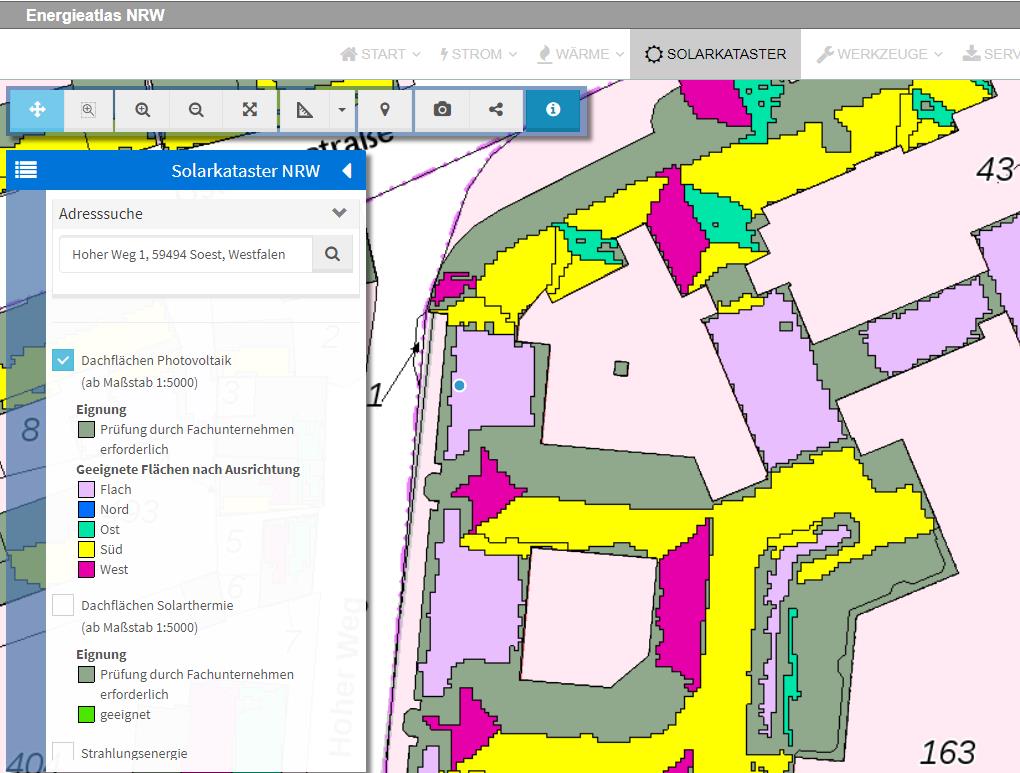Click the zoom out magnifier
The height and width of the screenshot is (773, 1020).
pyautogui.click(x=196, y=110)
